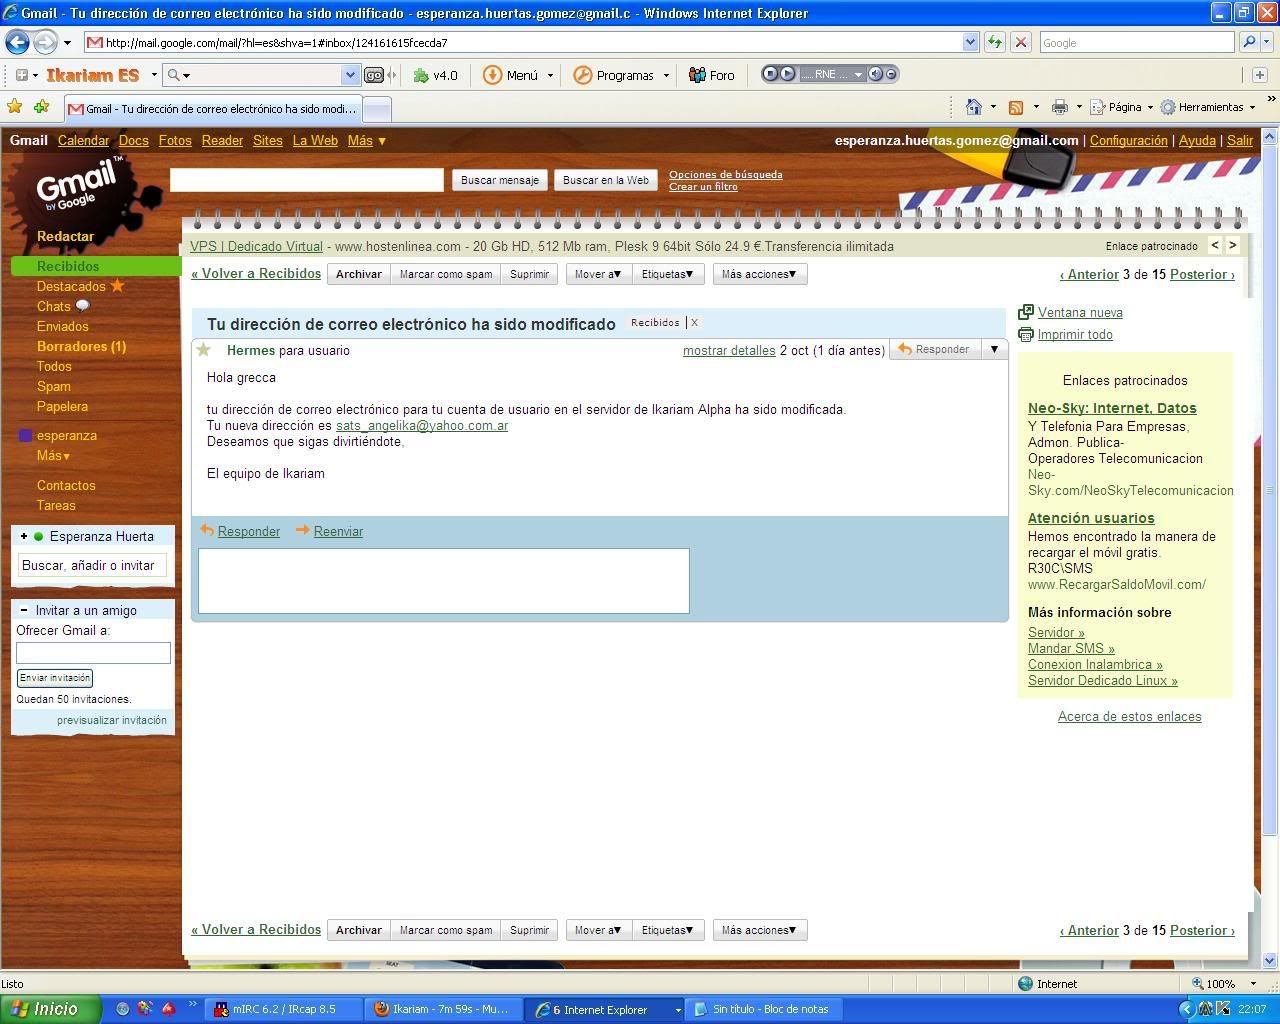Open Borradores (1) folder

coord(81,346)
